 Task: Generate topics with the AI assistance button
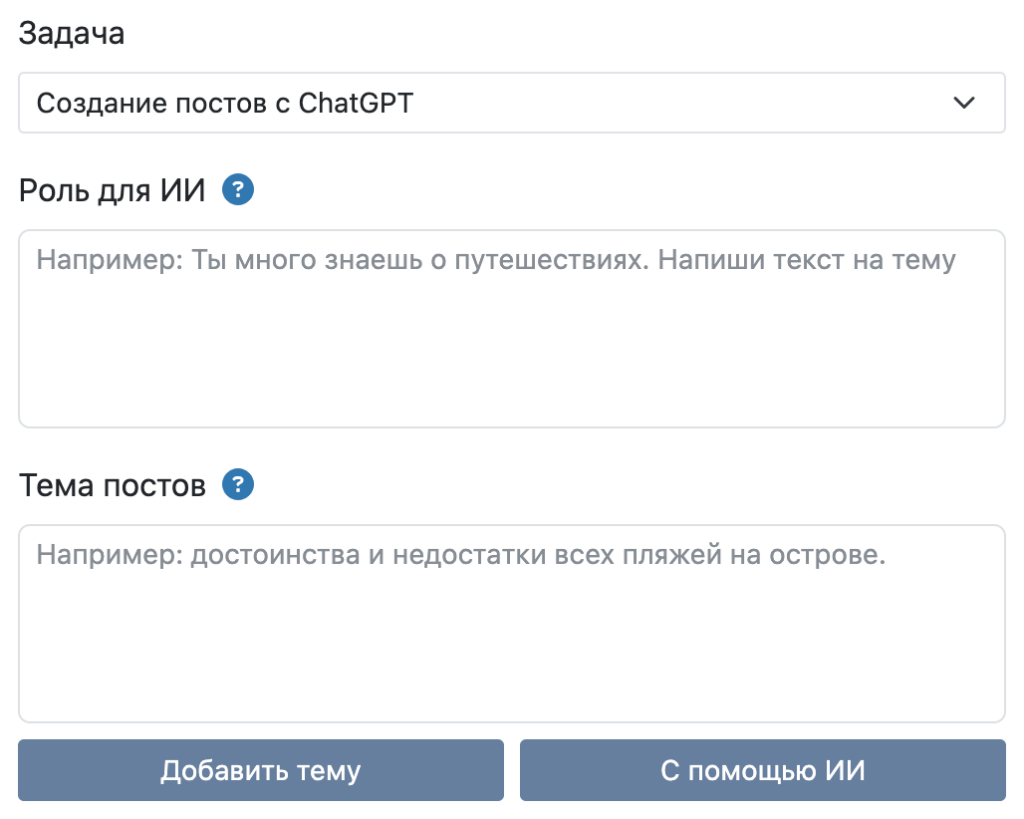click(x=762, y=771)
